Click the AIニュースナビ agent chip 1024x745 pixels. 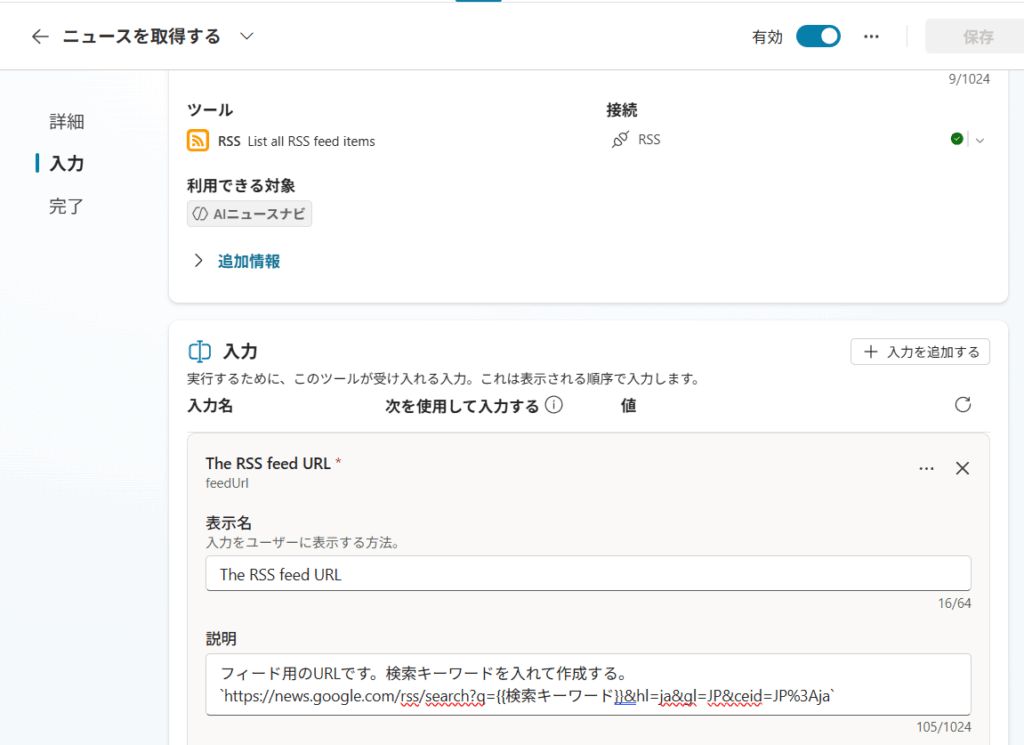pos(250,214)
